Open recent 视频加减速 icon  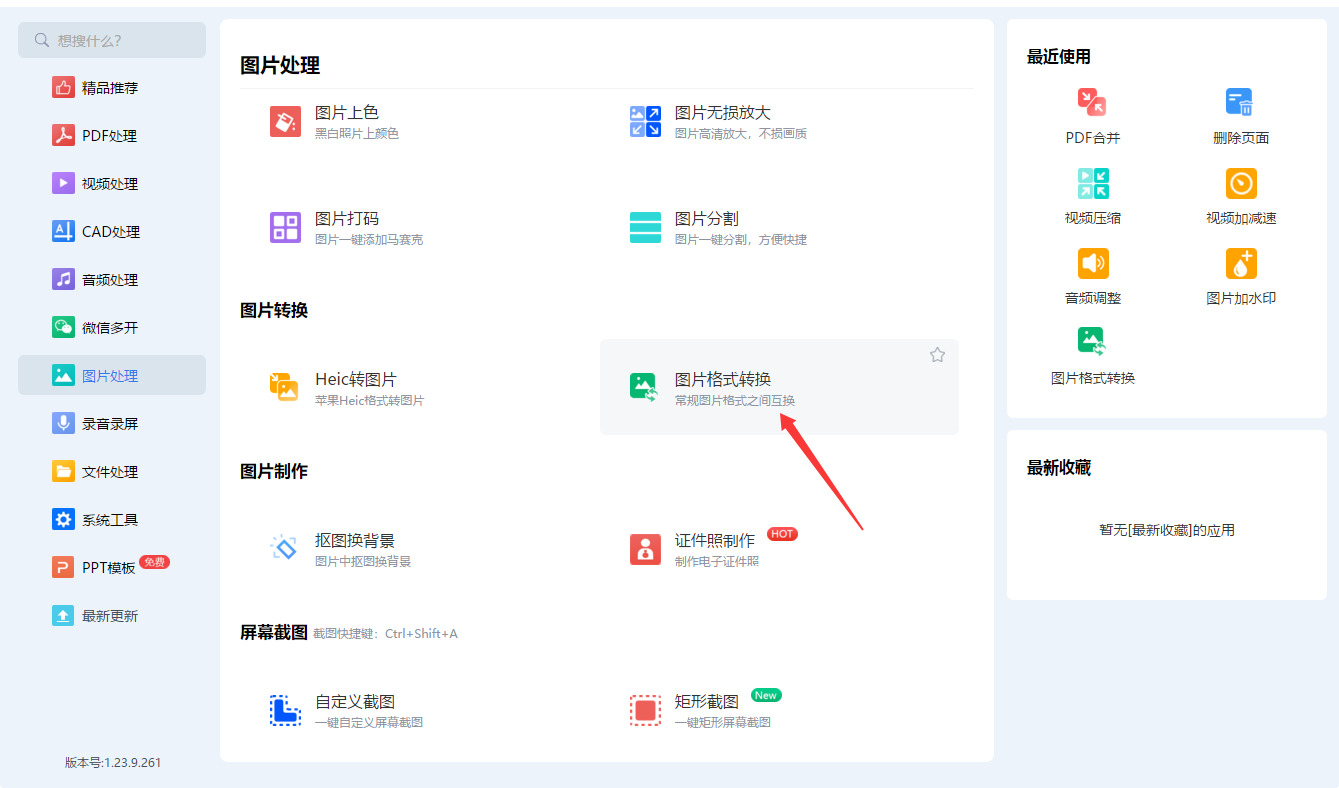[x=1241, y=183]
